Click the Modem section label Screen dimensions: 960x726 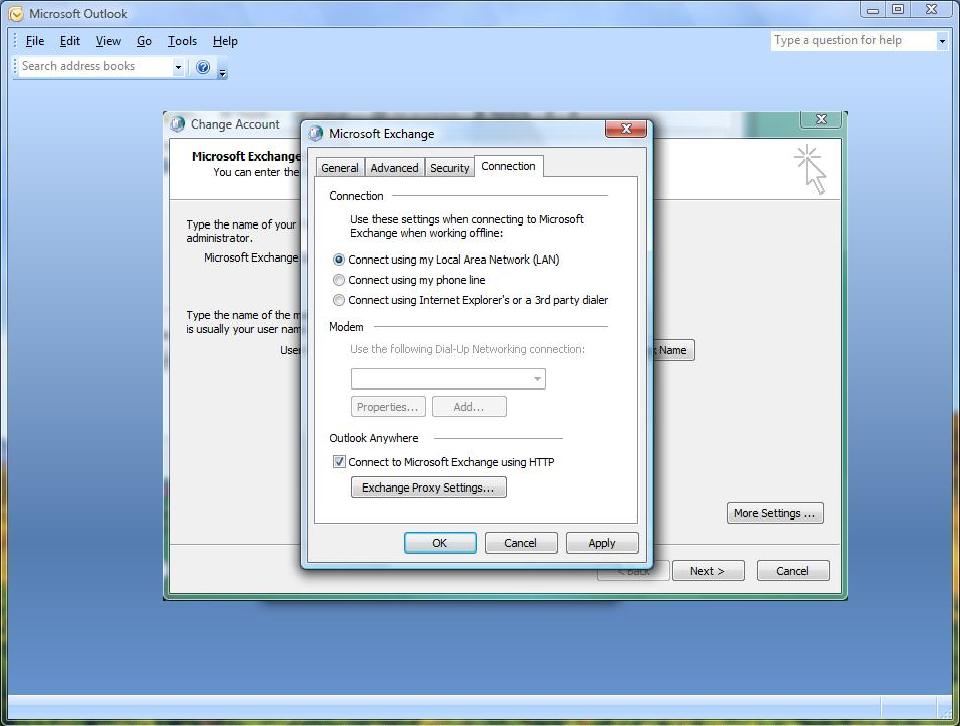(346, 327)
